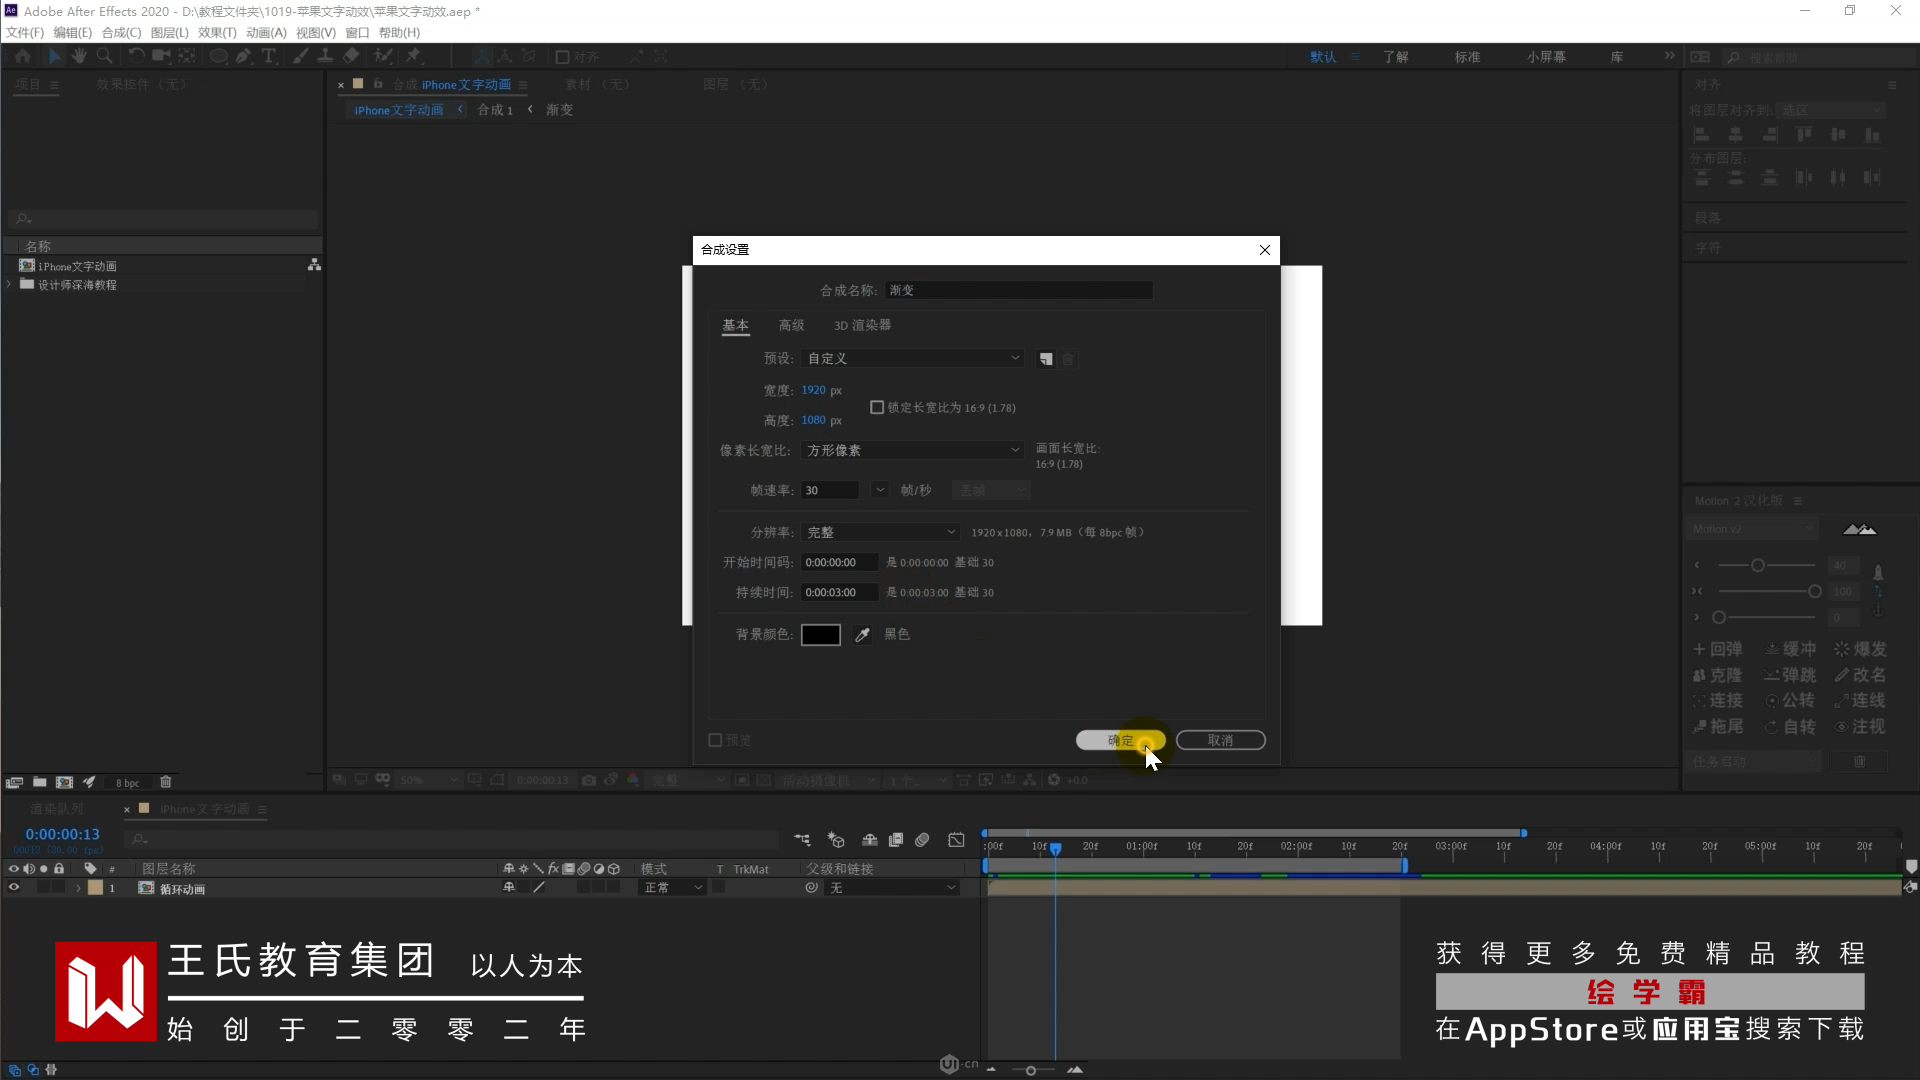Click the save preset icon next to 预设

[1046, 359]
